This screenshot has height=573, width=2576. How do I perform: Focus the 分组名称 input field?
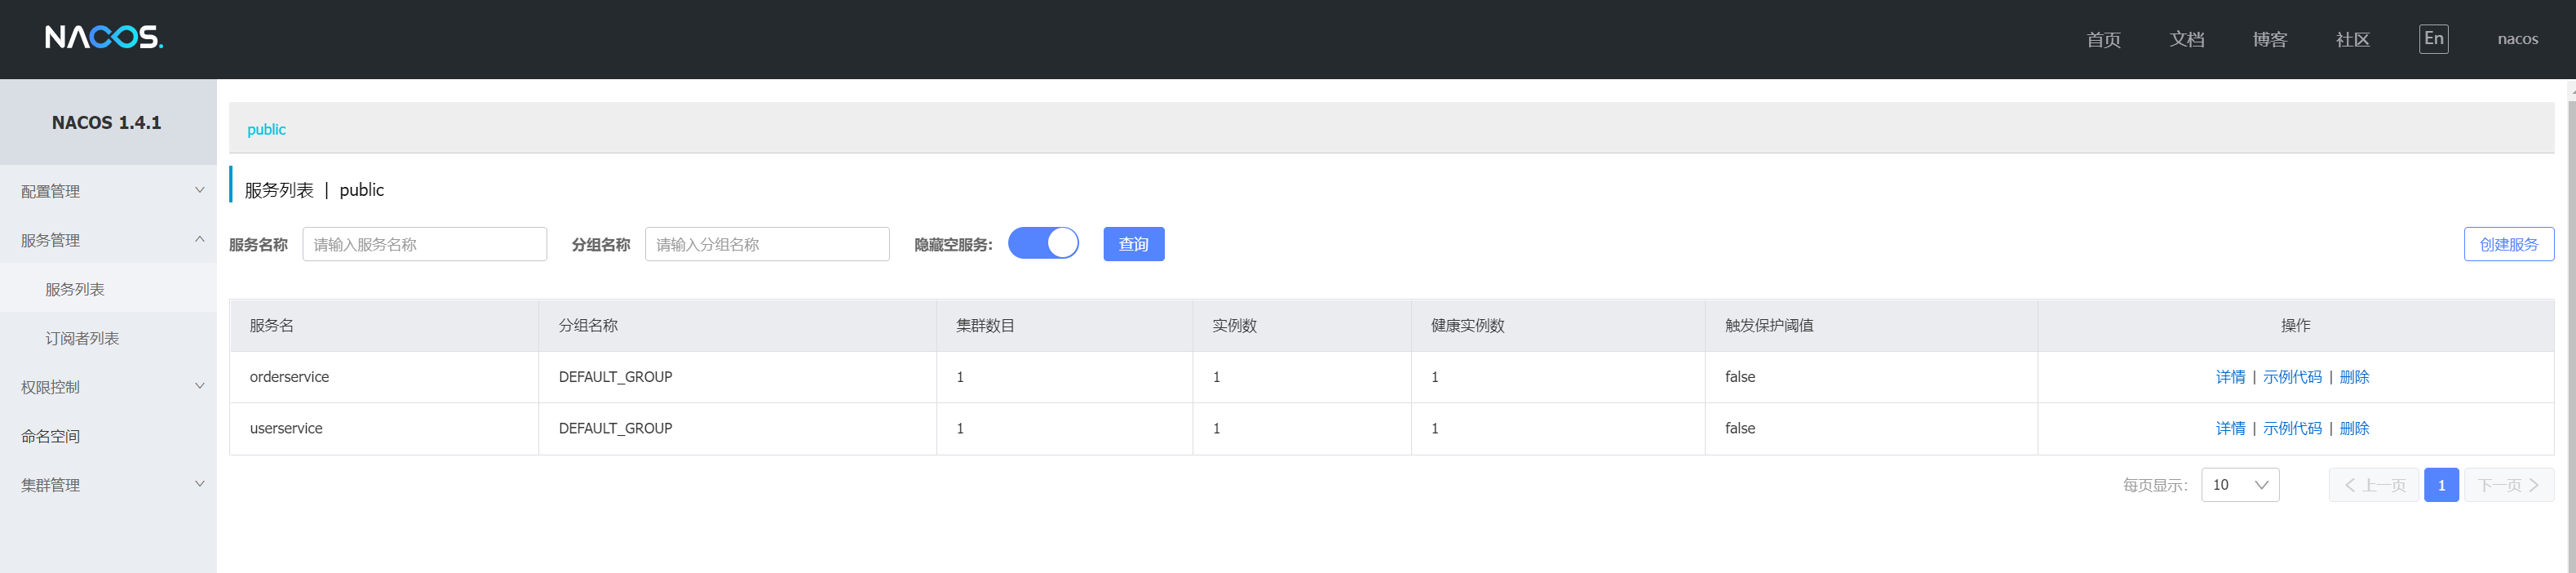click(x=766, y=244)
